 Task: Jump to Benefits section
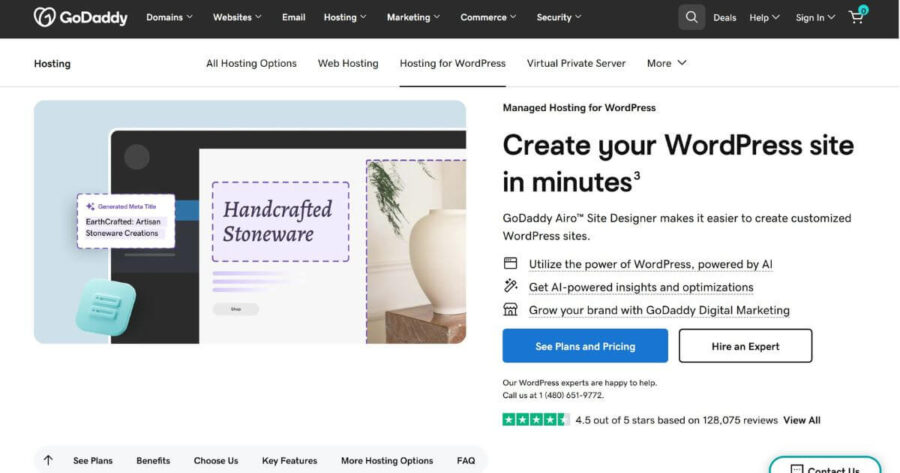pyautogui.click(x=153, y=460)
